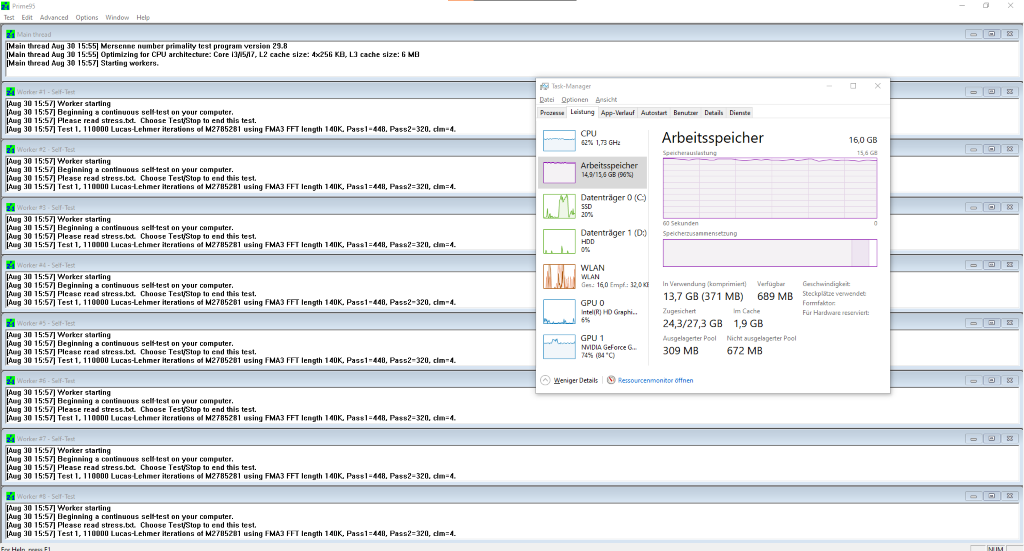
Task: Open the Help menu in Prime95
Action: click(143, 18)
